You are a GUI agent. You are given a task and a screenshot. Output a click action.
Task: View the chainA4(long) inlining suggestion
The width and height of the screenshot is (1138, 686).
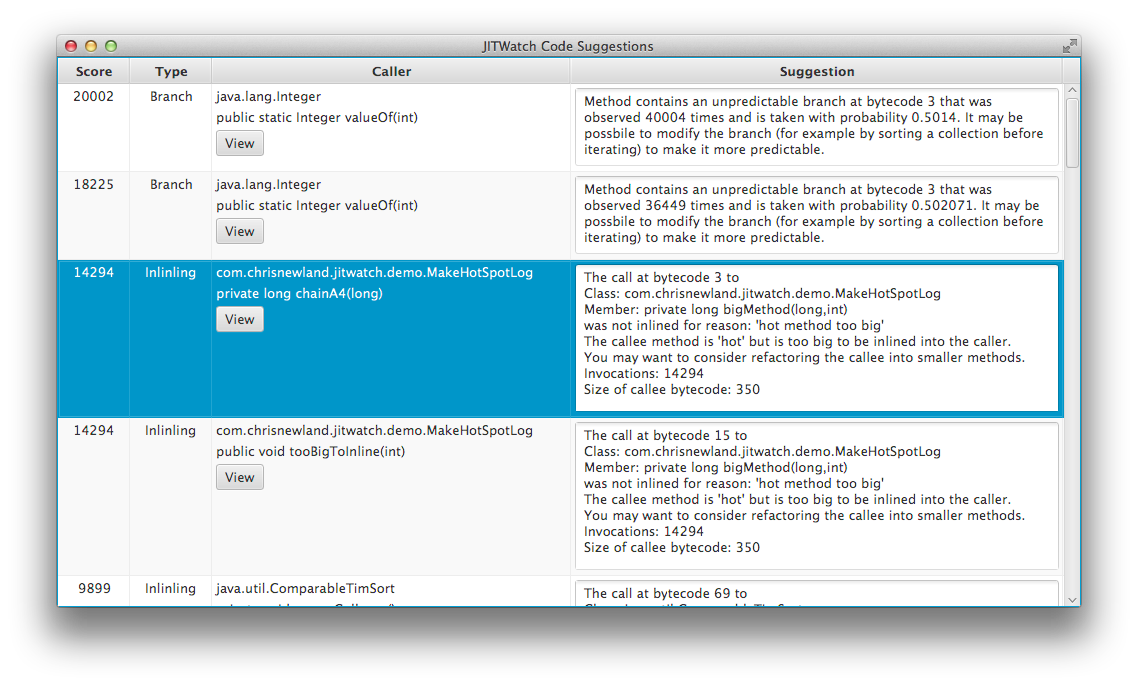[x=239, y=319]
